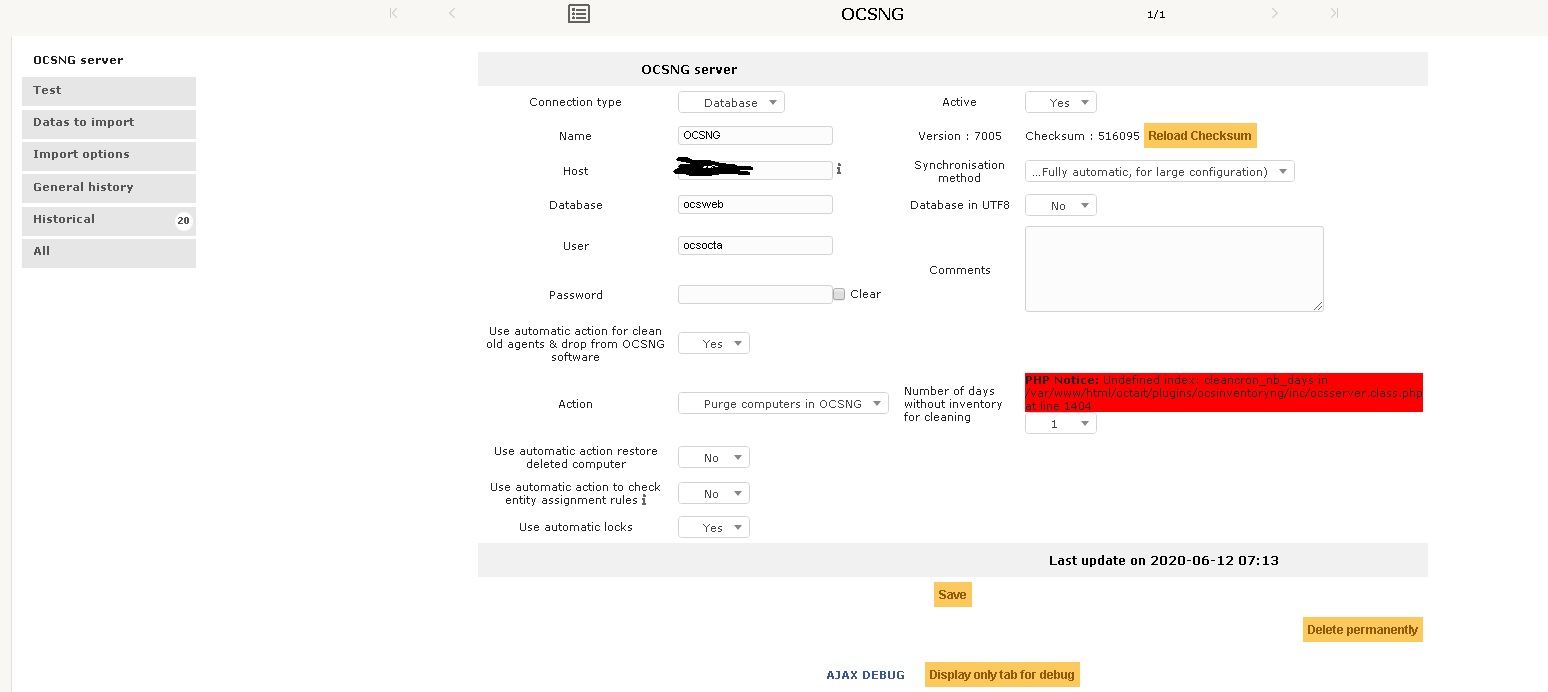The image size is (1548, 692).
Task: Switch to the Historical tab
Action: [109, 220]
